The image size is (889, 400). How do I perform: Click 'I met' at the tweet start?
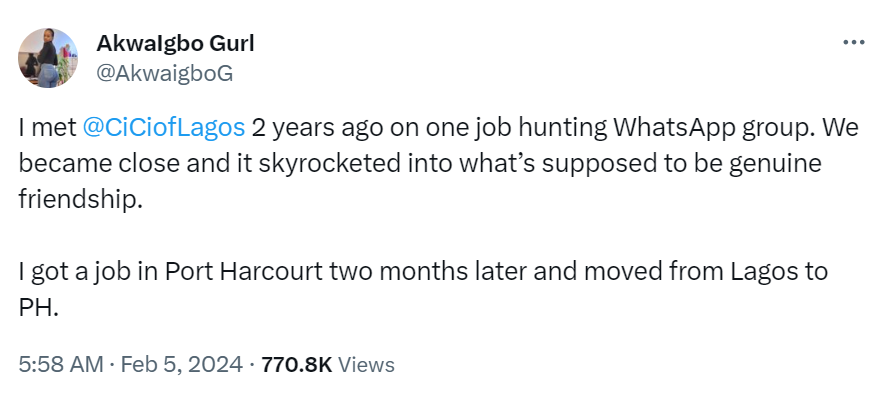pos(47,127)
